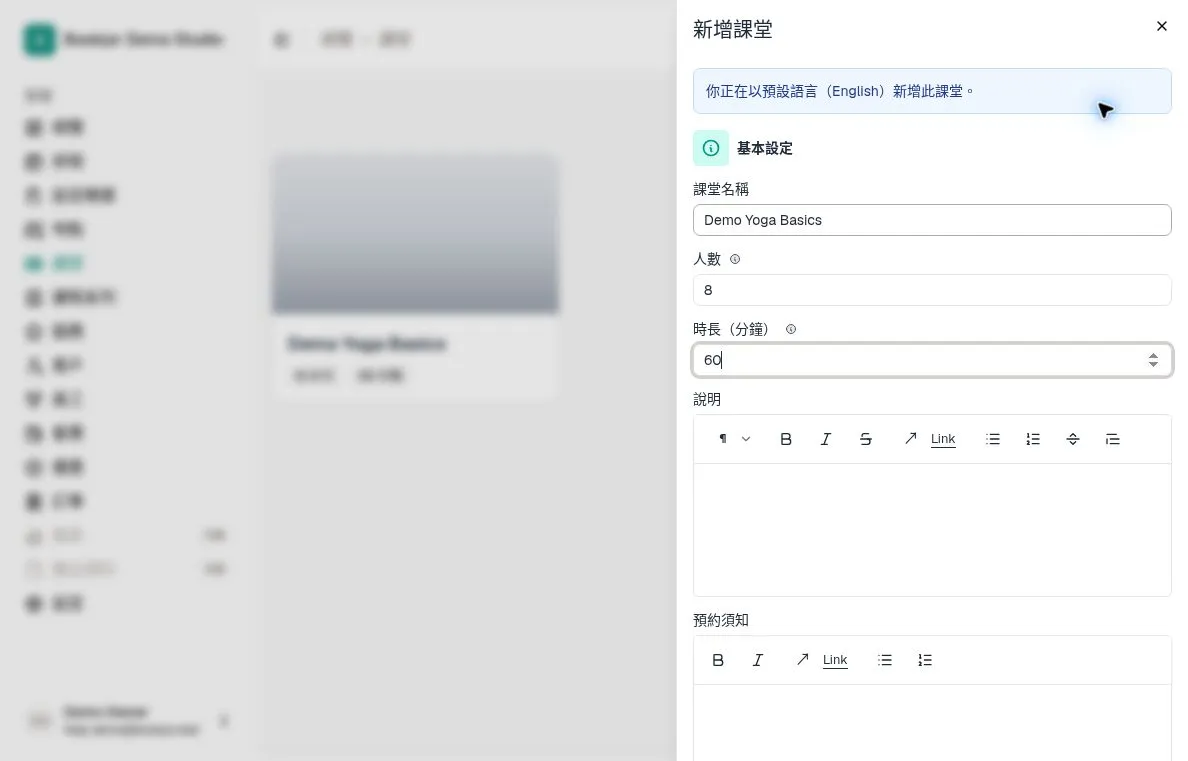Insert Link in 說明 editor toolbar

click(930, 439)
